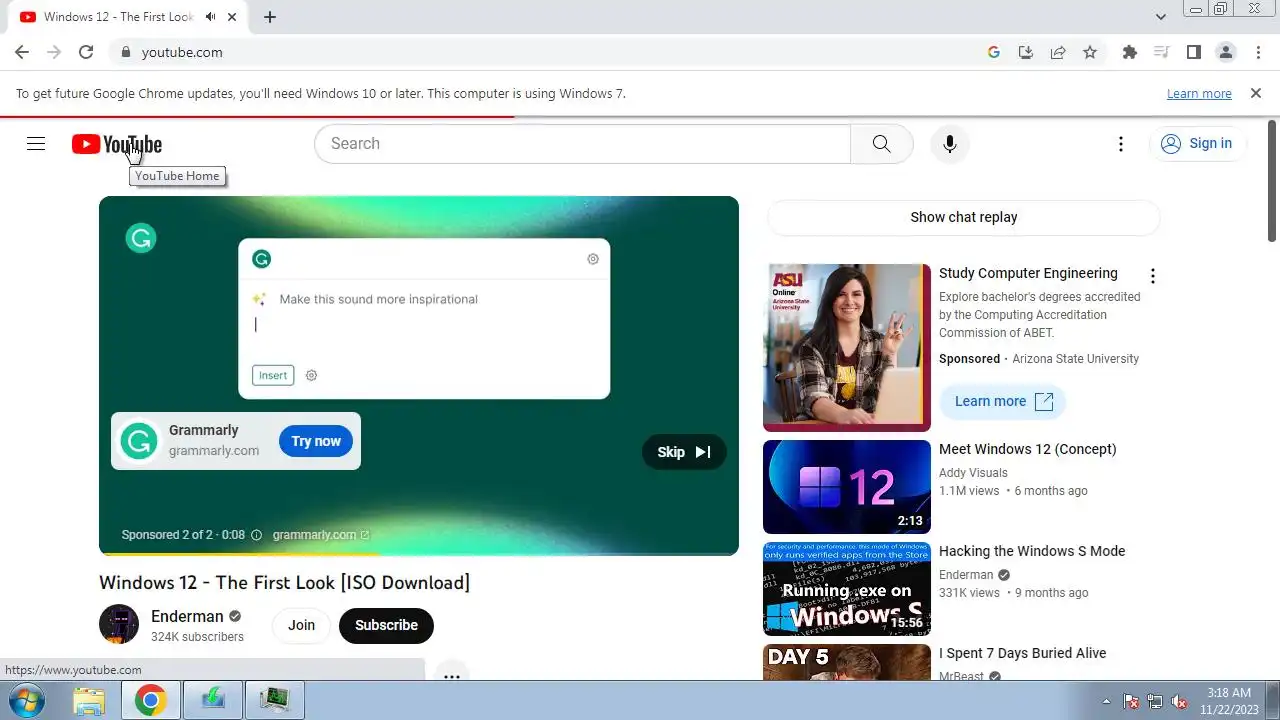
Task: Open ASU Study Computer Engineering thumbnail
Action: [x=847, y=348]
